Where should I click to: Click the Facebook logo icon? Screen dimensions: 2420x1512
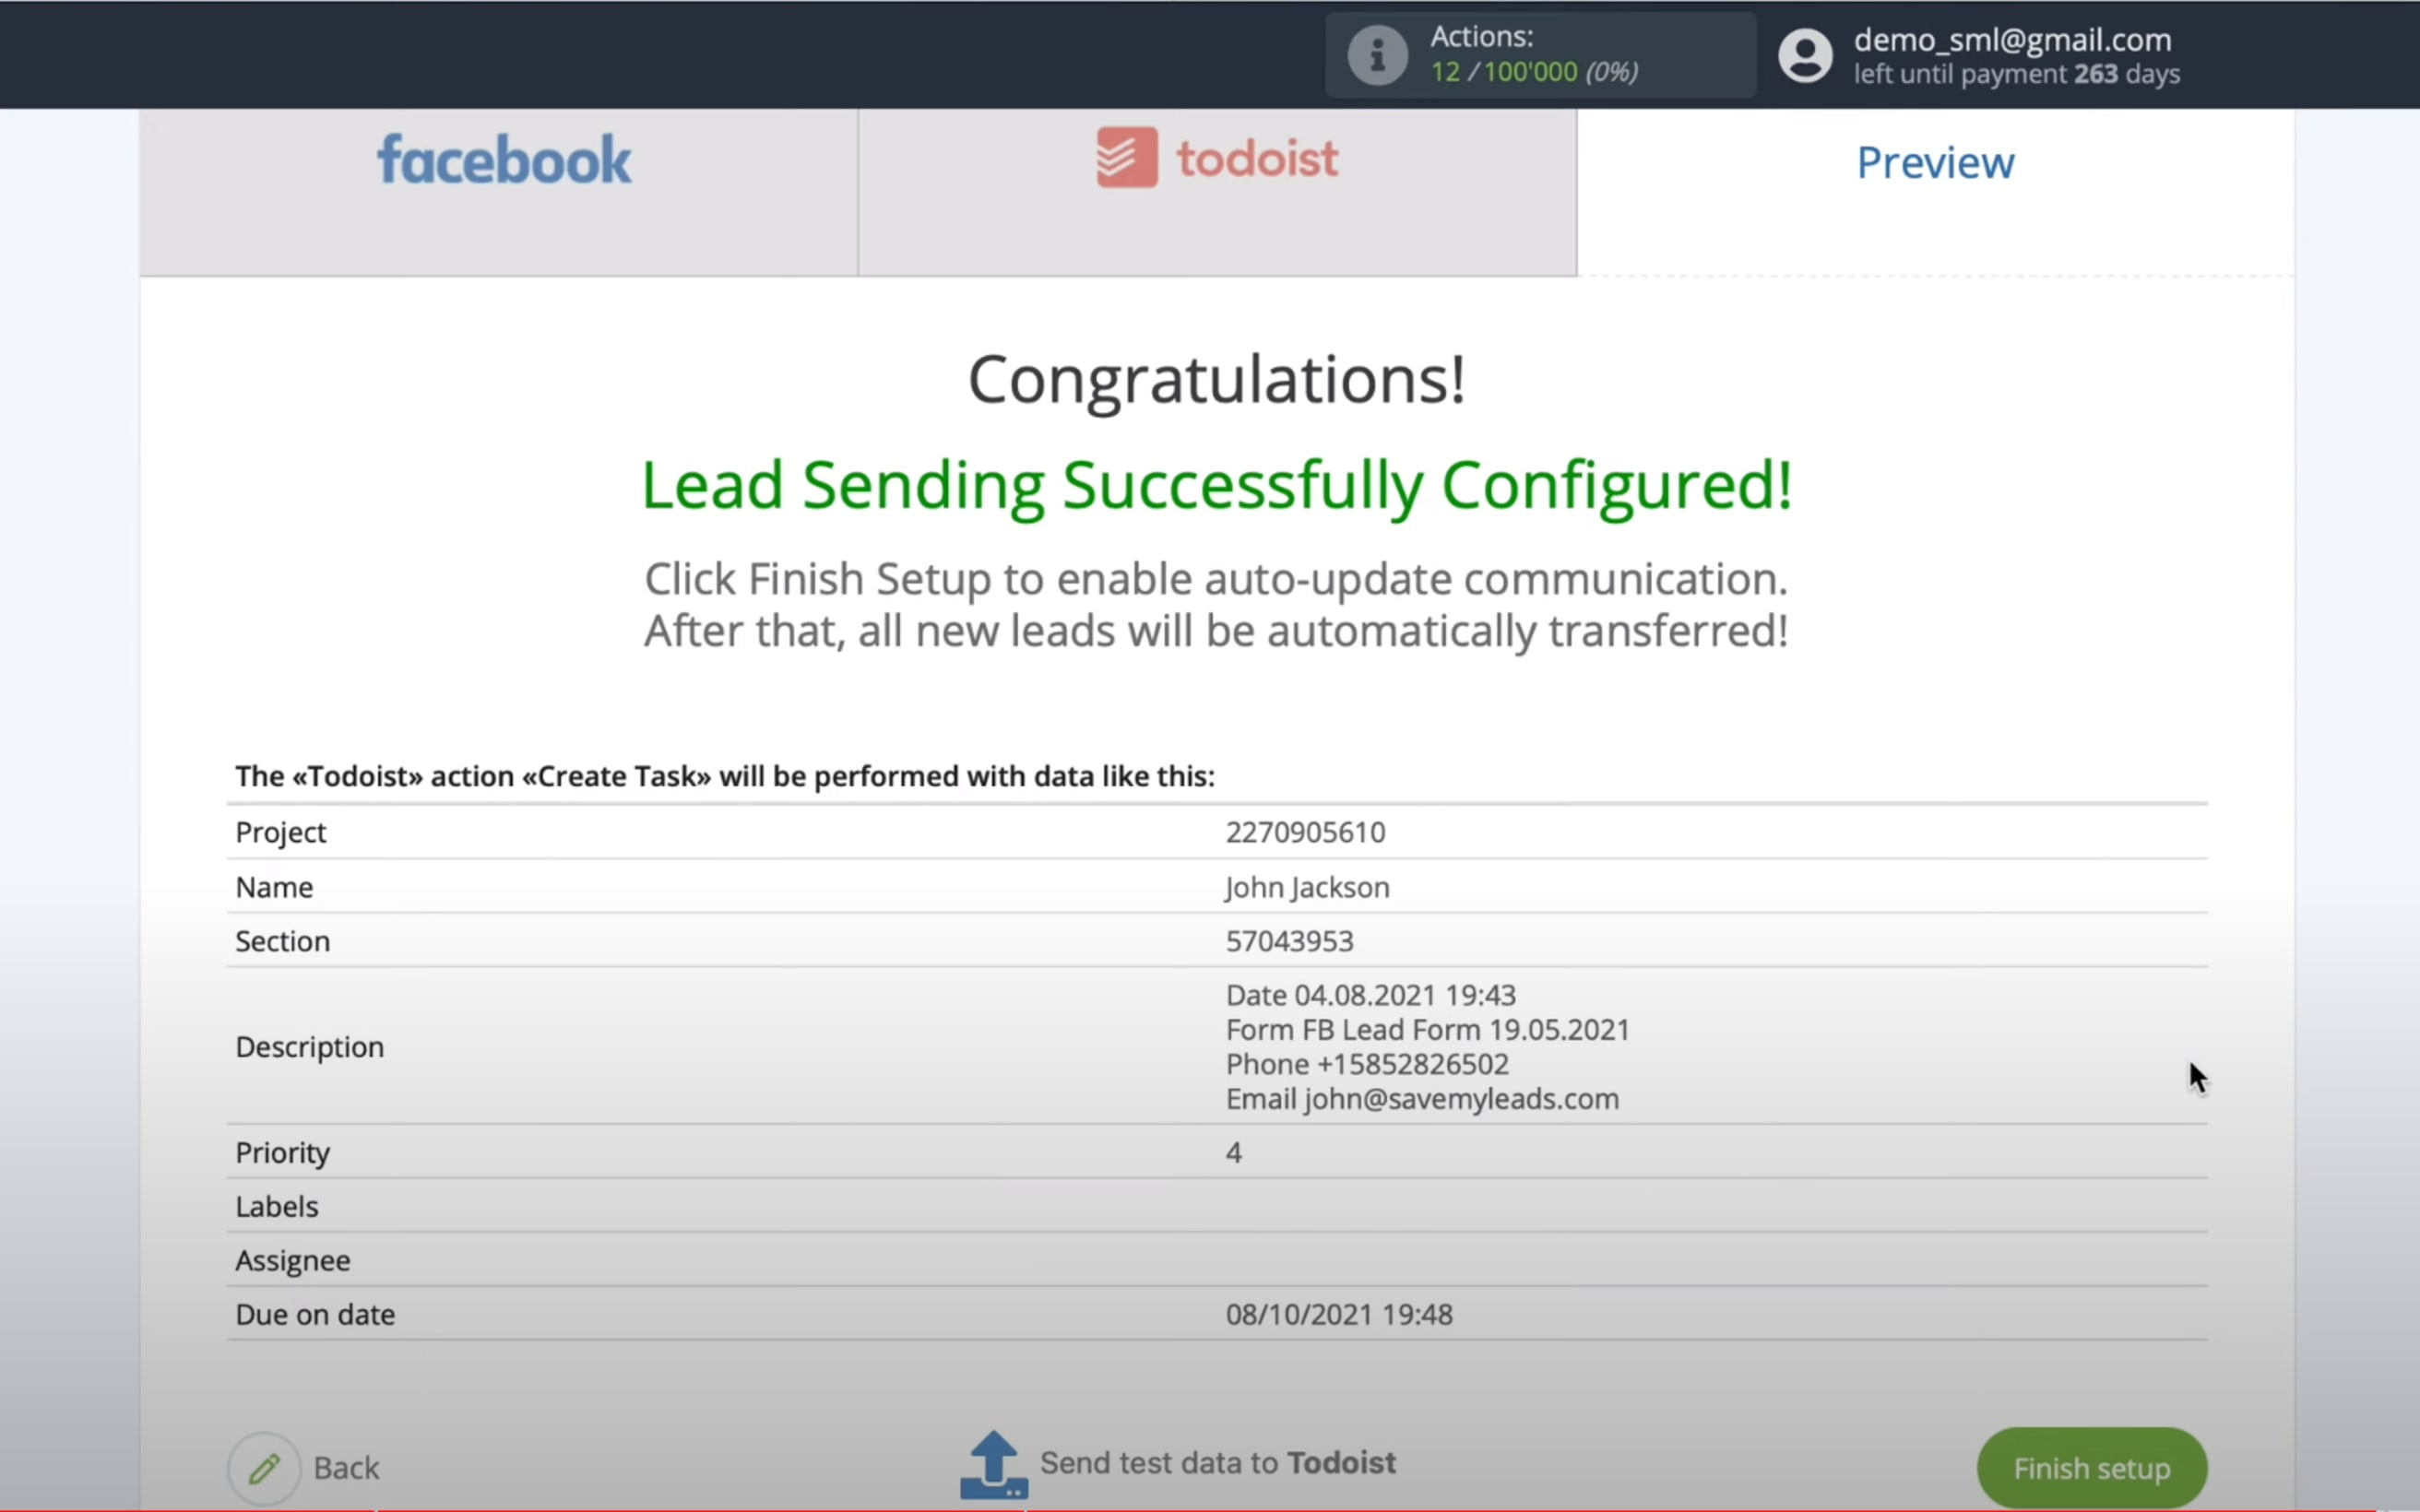click(x=502, y=160)
